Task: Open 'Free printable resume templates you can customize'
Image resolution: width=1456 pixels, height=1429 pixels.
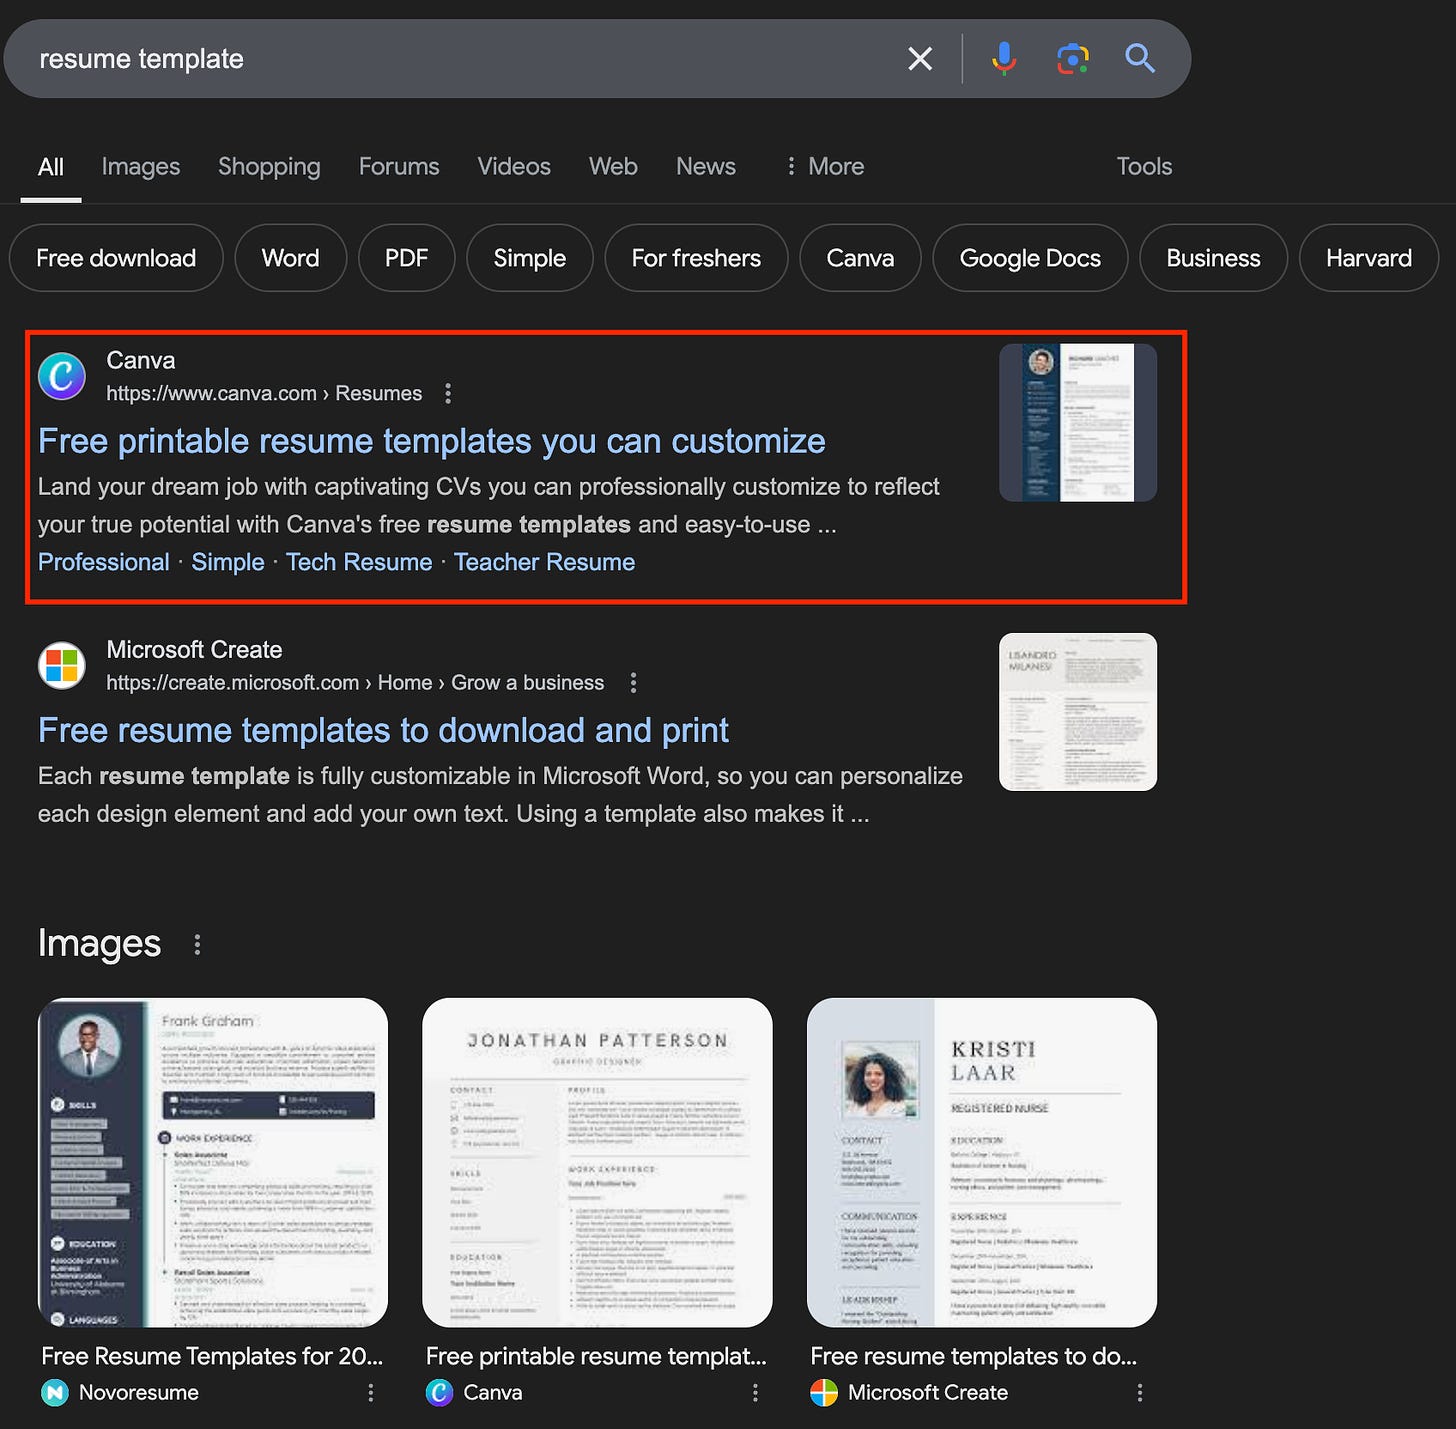Action: tap(432, 441)
